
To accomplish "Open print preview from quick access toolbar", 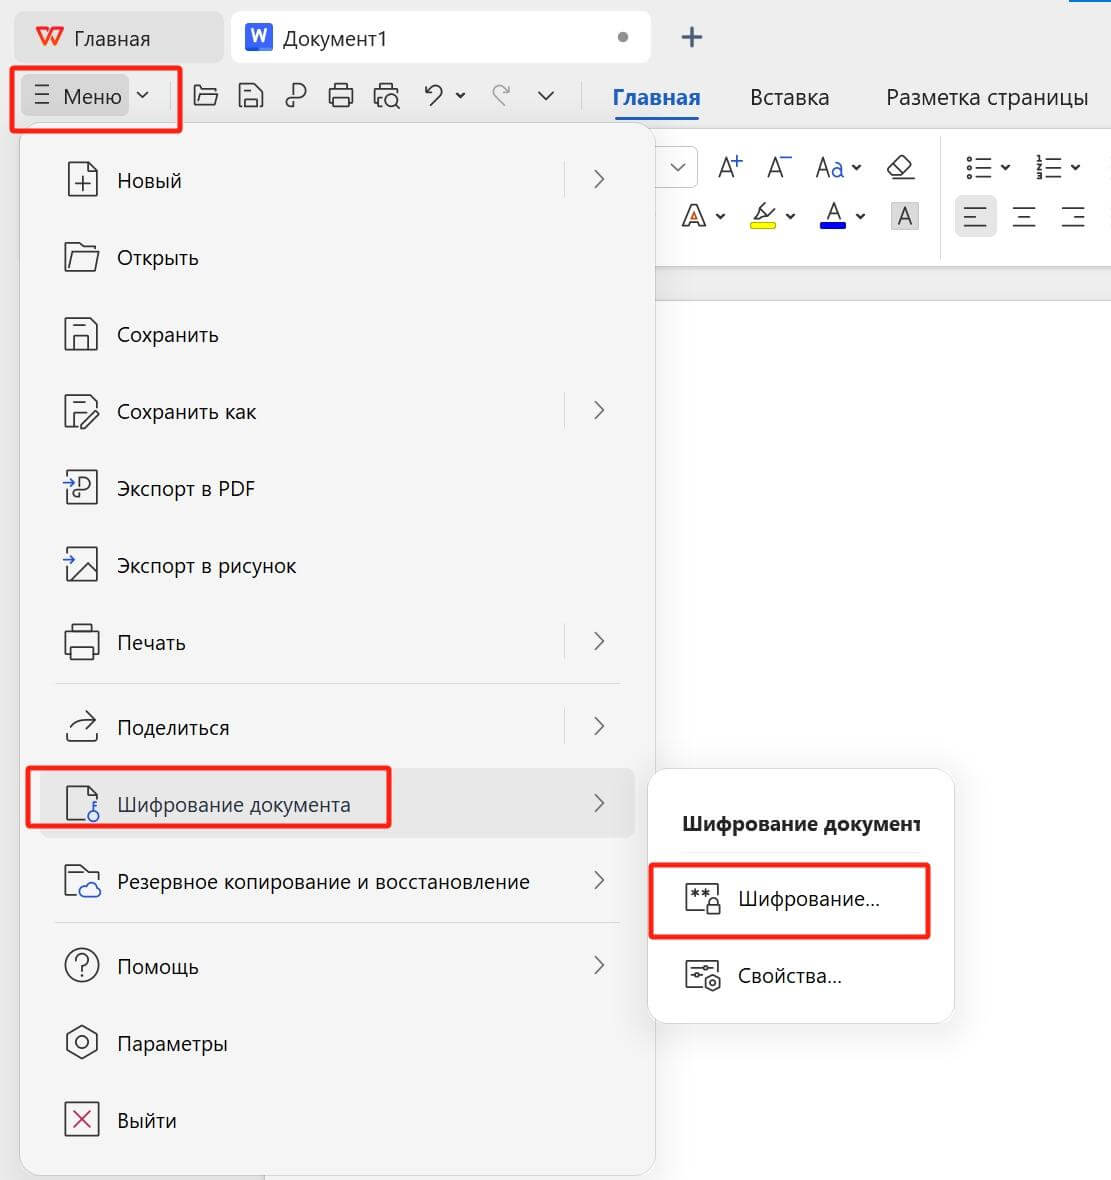I will pos(385,95).
